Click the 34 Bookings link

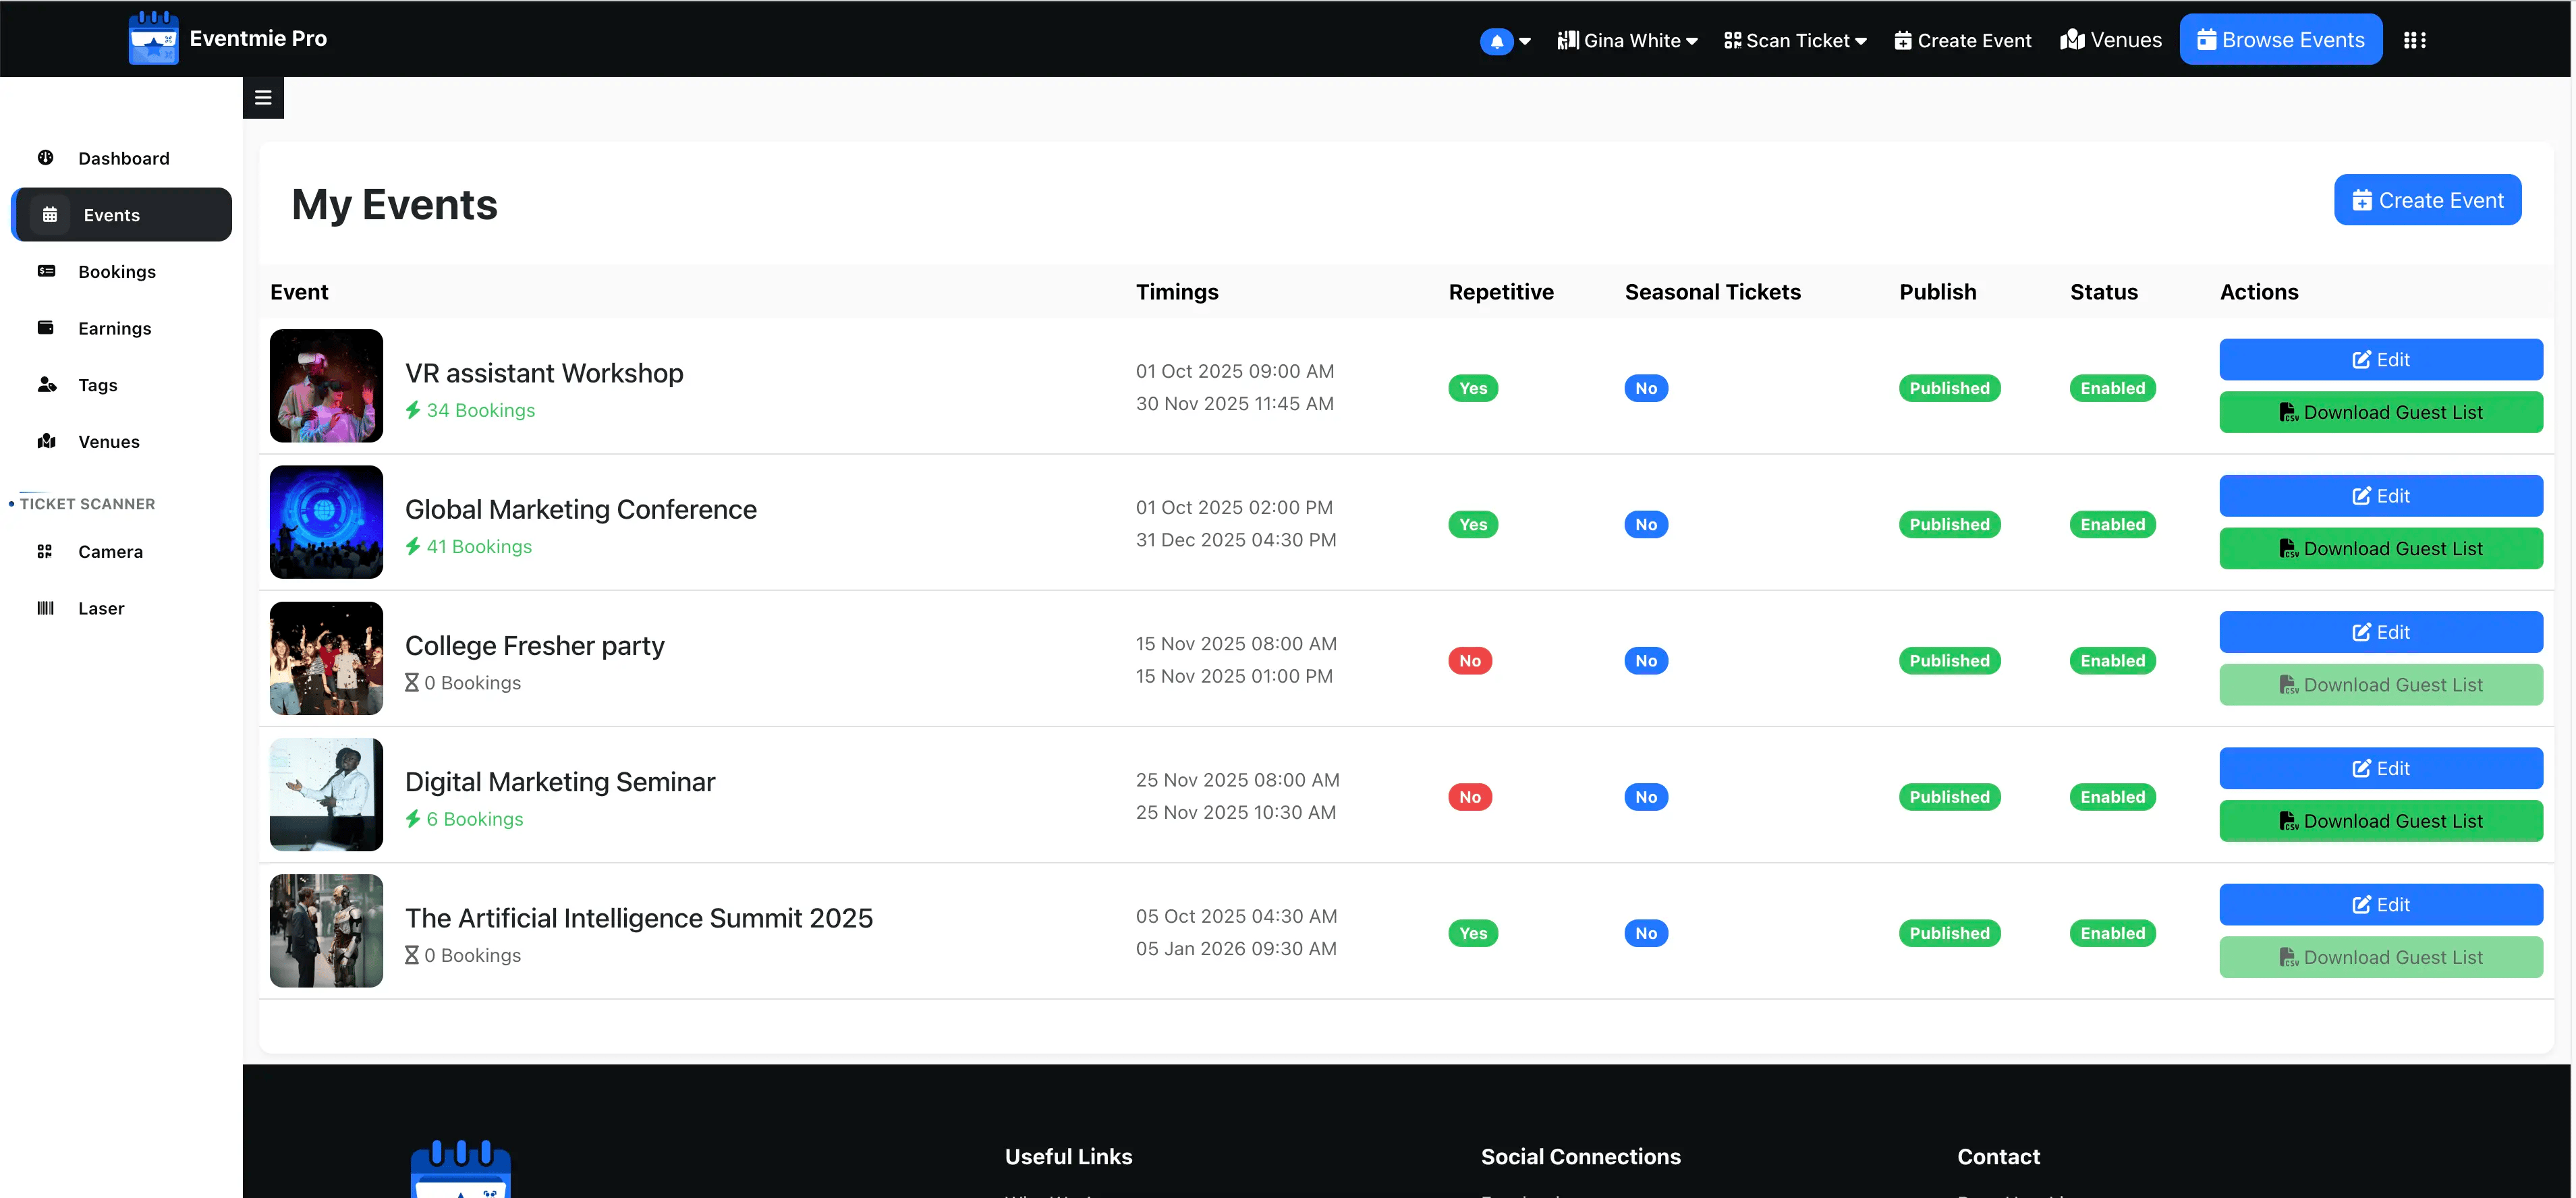pyautogui.click(x=480, y=410)
